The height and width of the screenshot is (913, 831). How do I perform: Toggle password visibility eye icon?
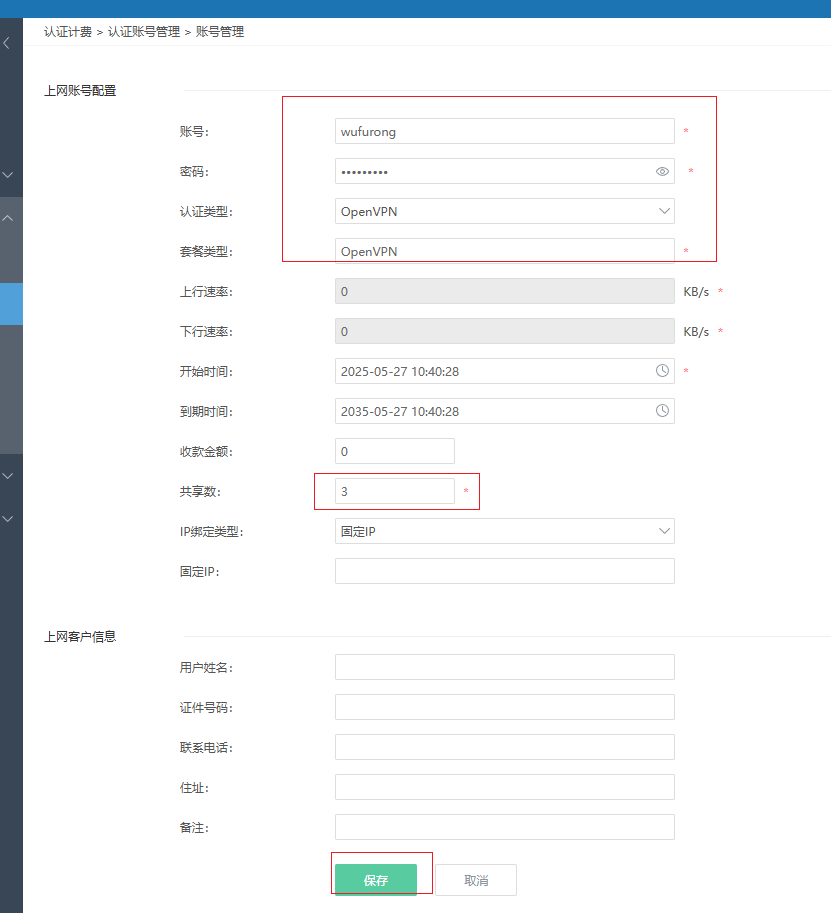(662, 172)
